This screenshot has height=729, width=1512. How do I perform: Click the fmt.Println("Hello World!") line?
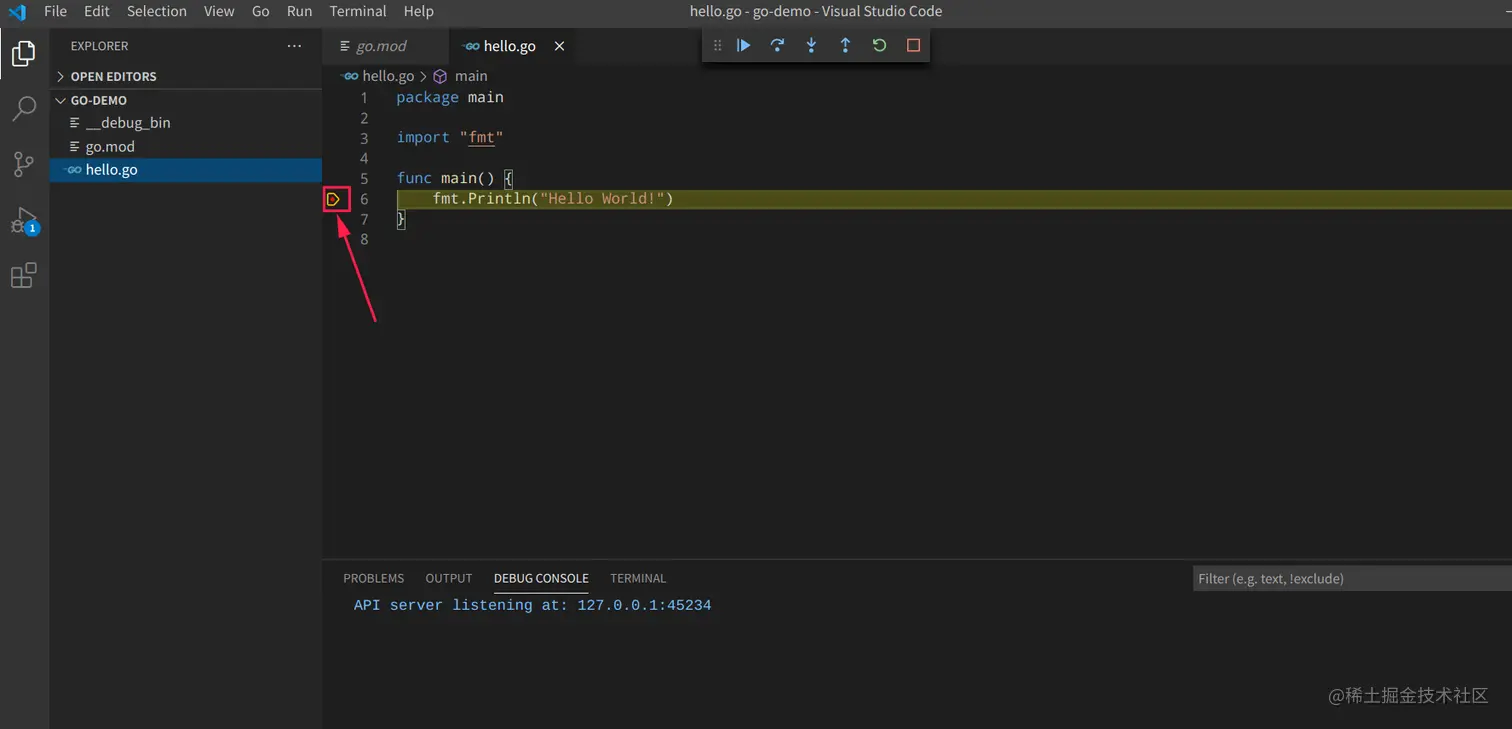tap(553, 199)
